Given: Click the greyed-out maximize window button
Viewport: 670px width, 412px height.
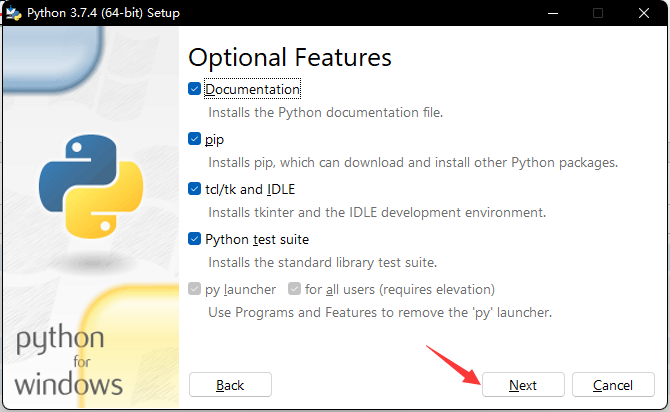Looking at the screenshot, I should click(598, 13).
